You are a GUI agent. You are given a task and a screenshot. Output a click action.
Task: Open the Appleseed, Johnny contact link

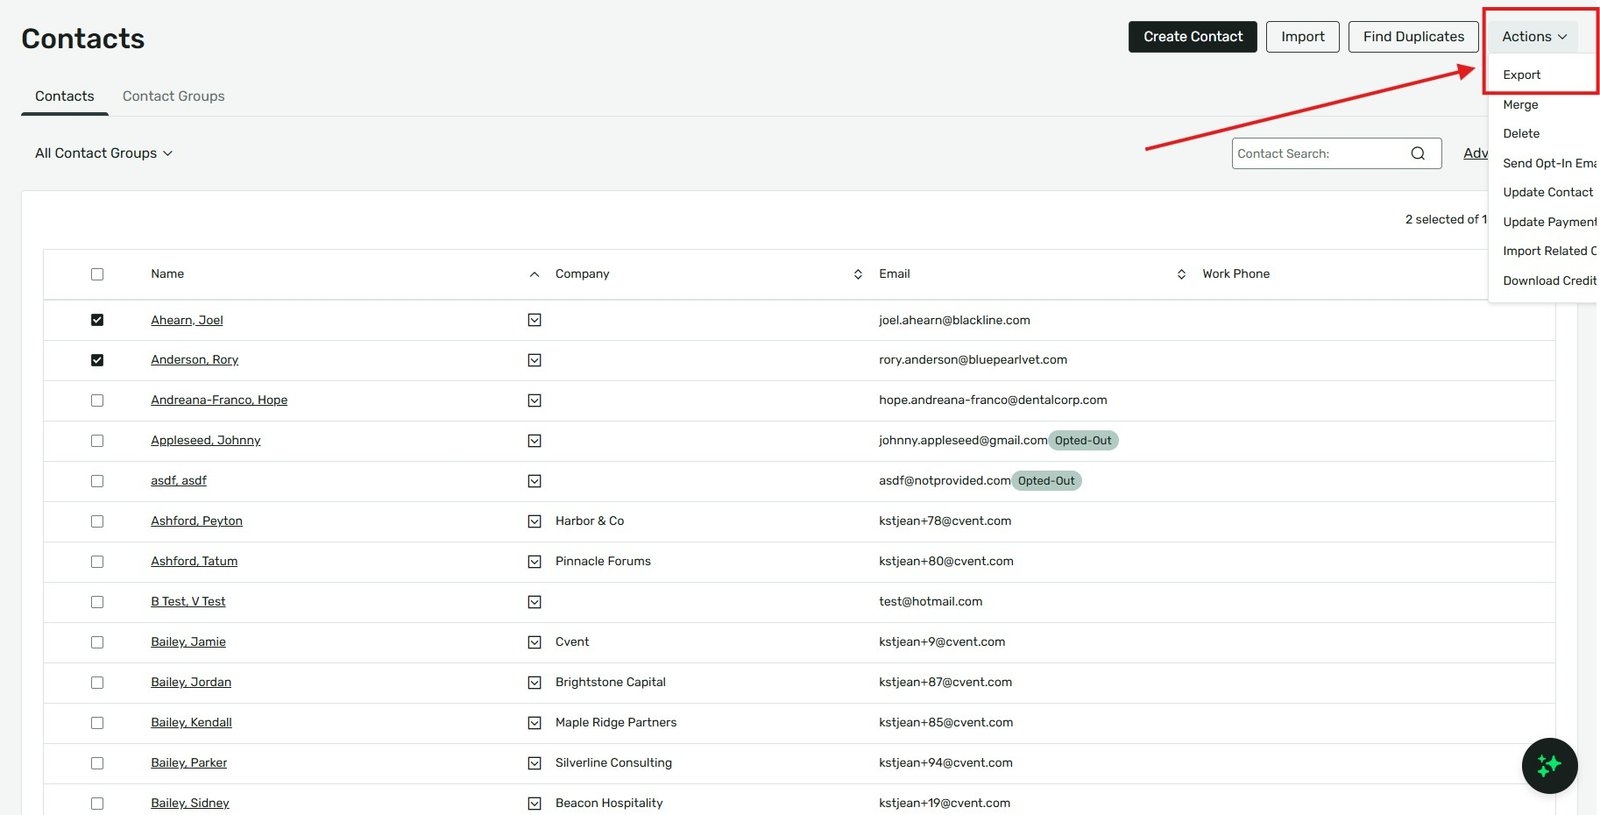205,441
